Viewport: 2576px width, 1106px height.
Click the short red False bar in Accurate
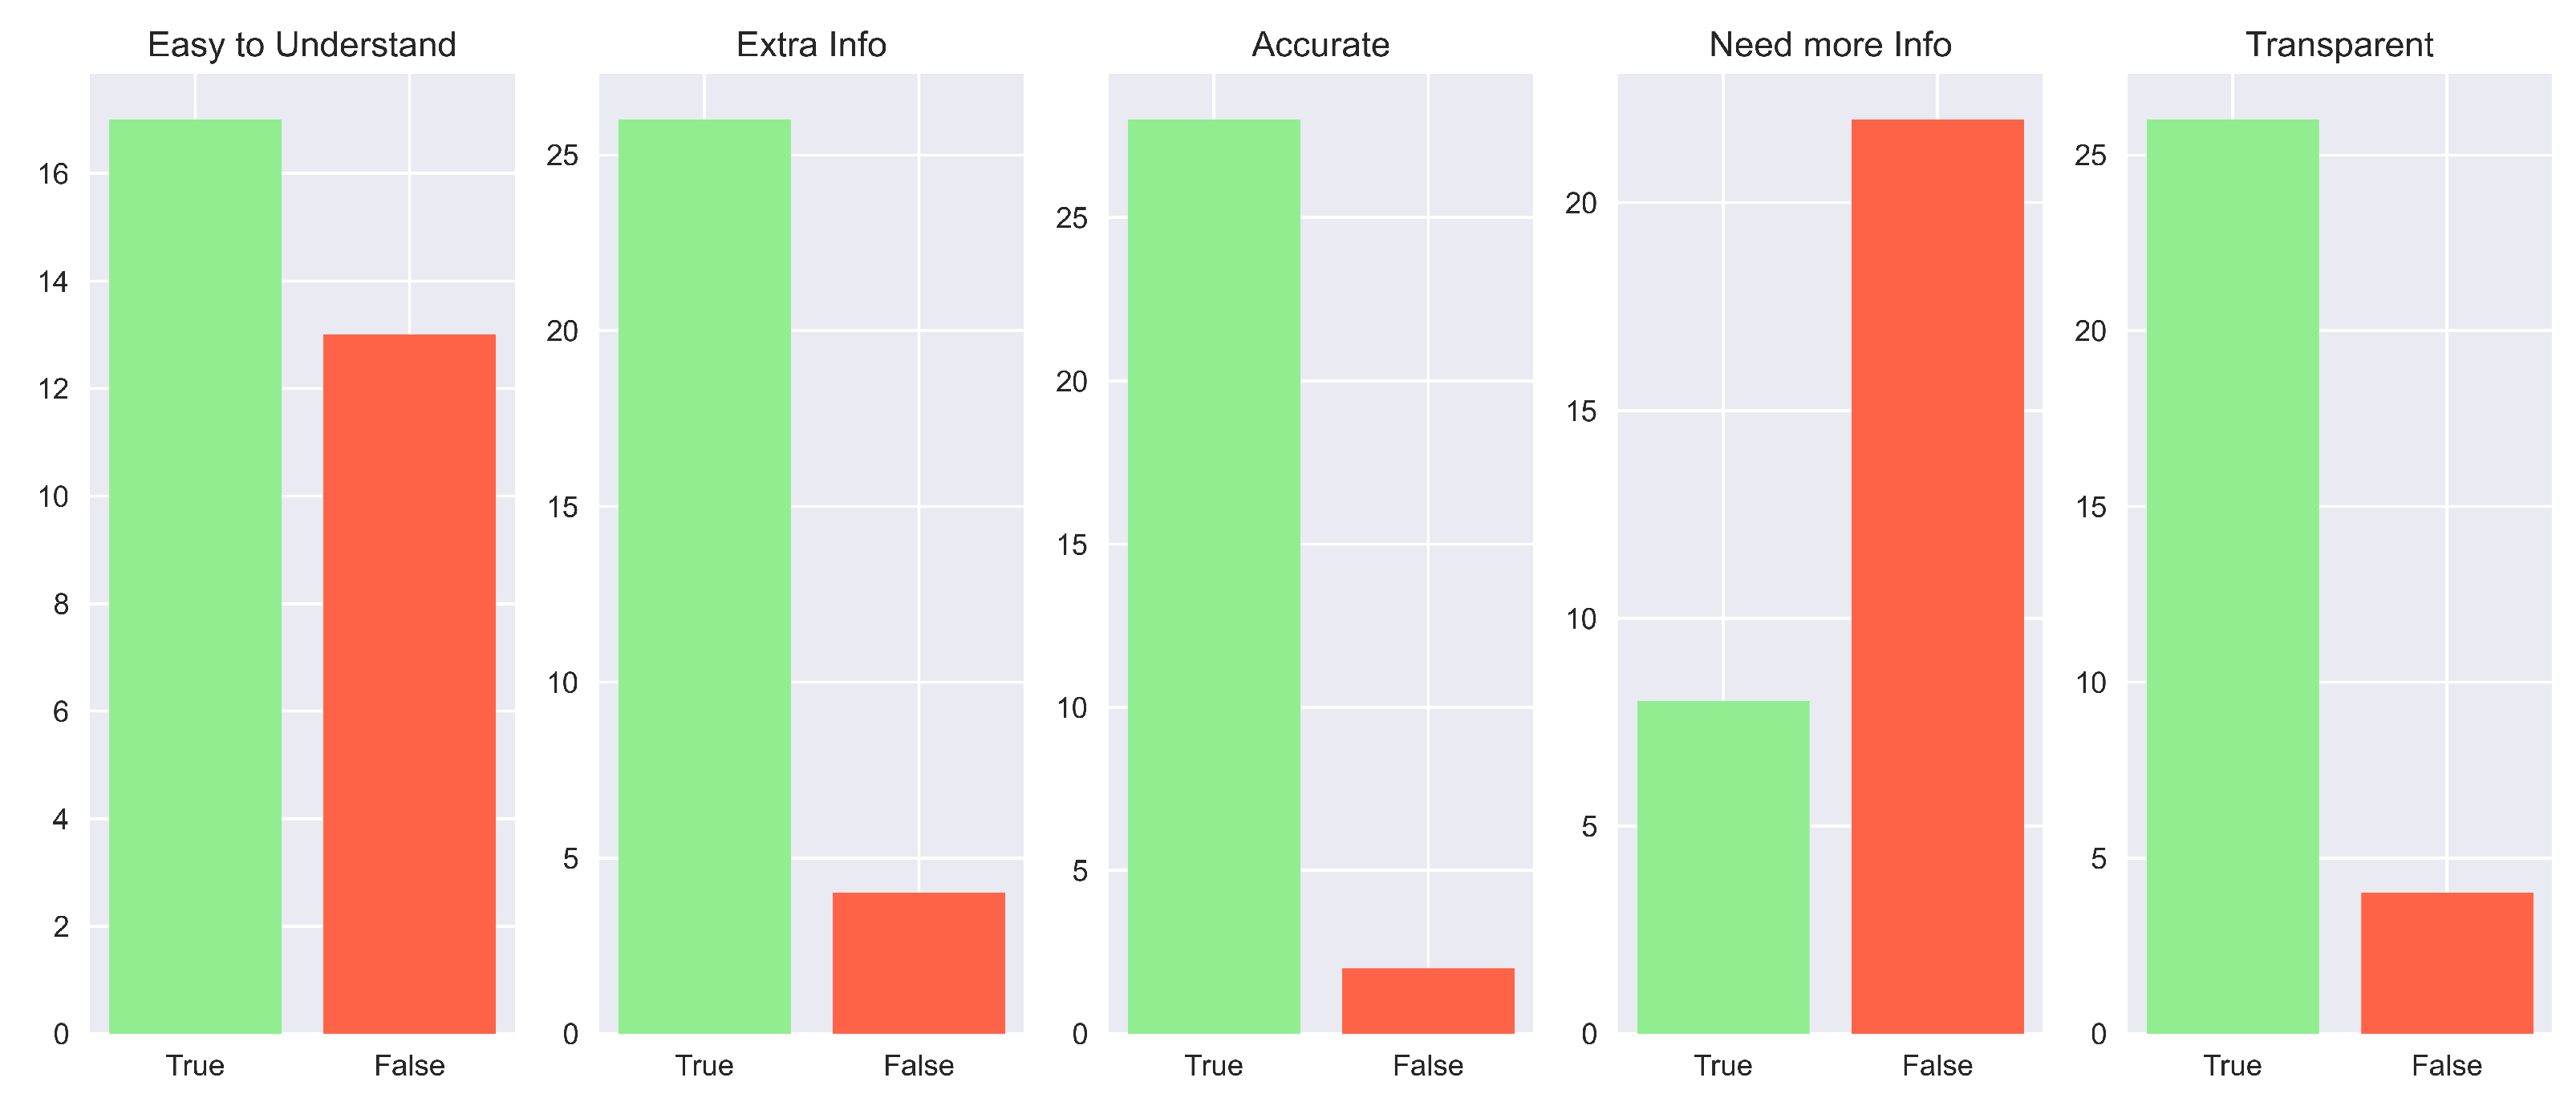(x=1427, y=1000)
